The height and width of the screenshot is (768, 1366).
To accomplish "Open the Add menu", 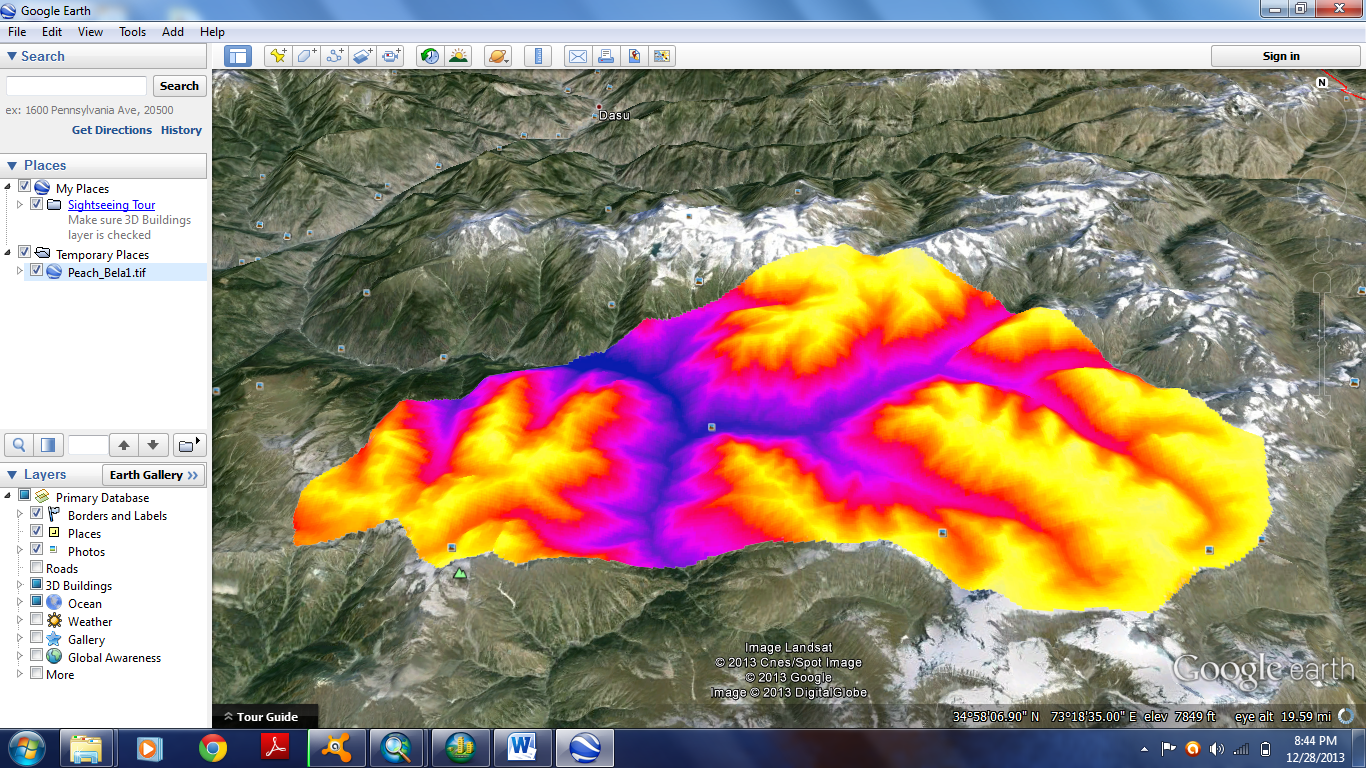I will point(173,32).
